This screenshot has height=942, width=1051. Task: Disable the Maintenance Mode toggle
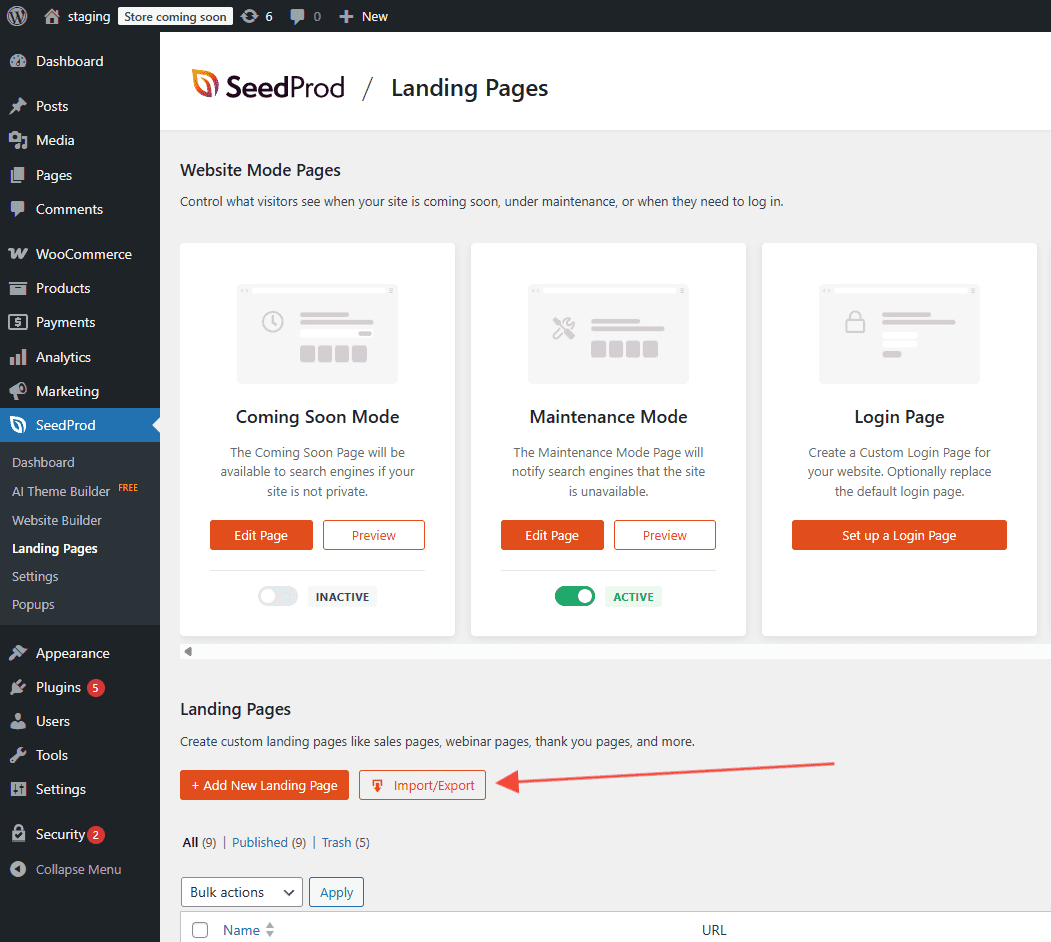(x=575, y=597)
